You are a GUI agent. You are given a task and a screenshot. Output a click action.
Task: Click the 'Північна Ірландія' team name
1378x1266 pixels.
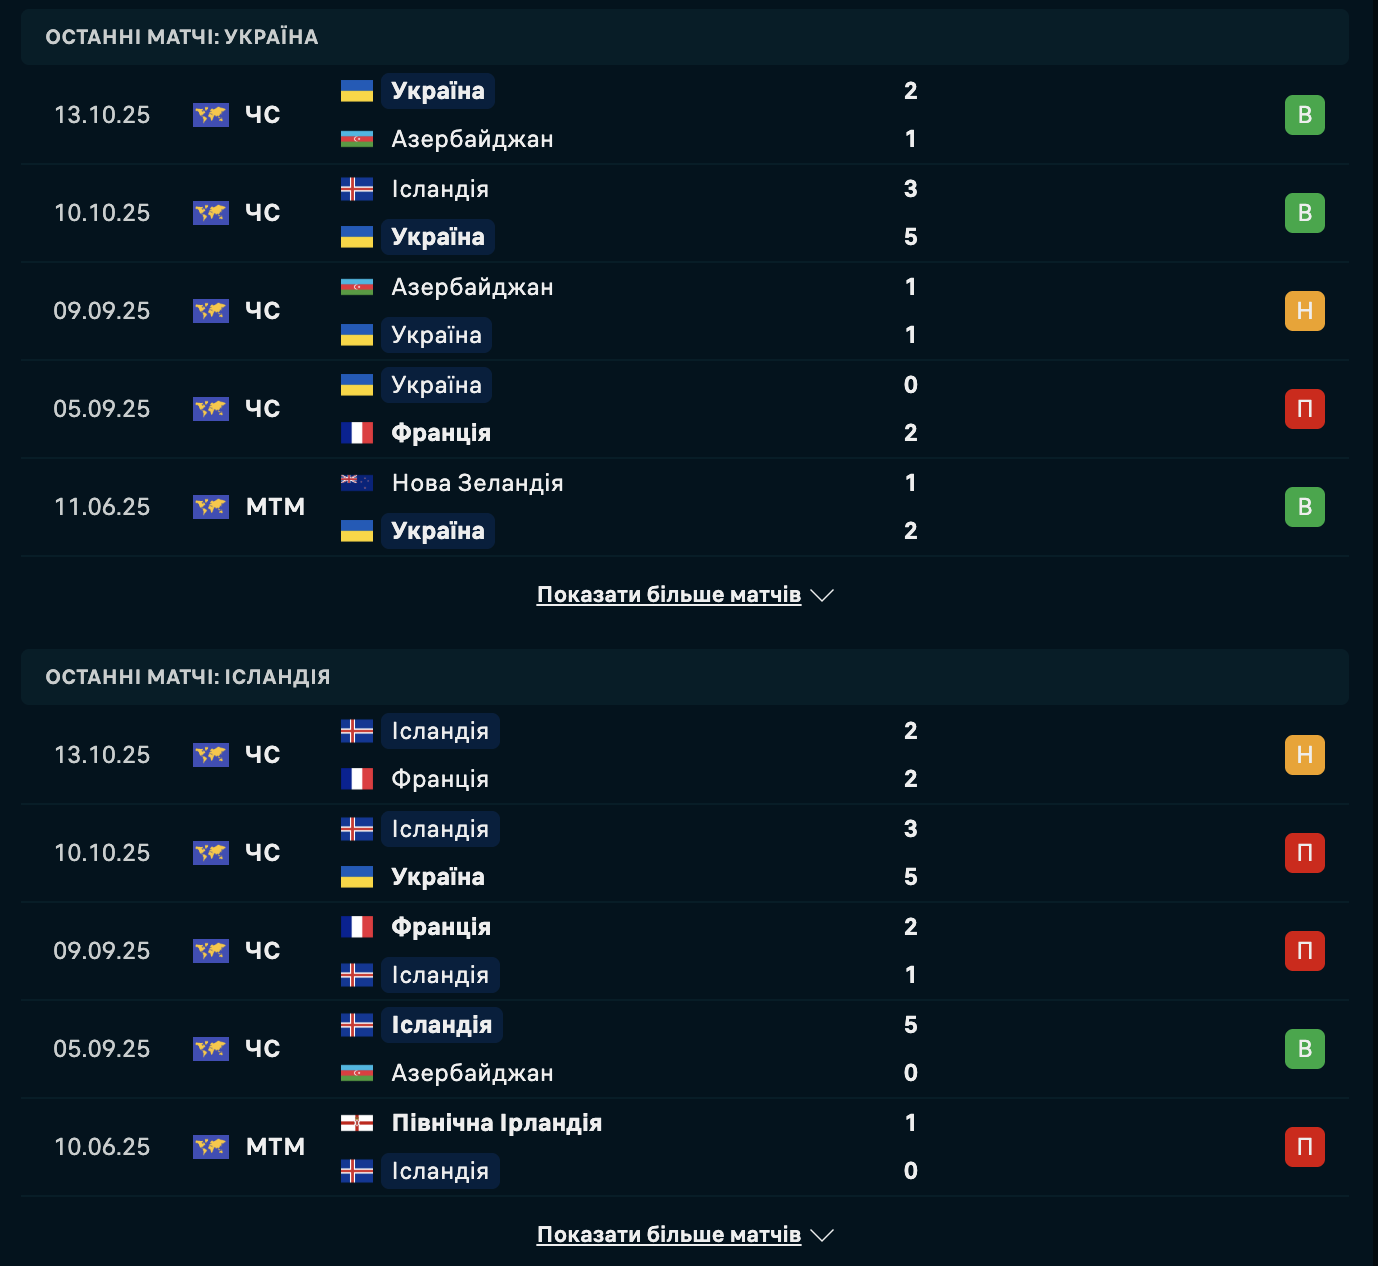tap(496, 1123)
